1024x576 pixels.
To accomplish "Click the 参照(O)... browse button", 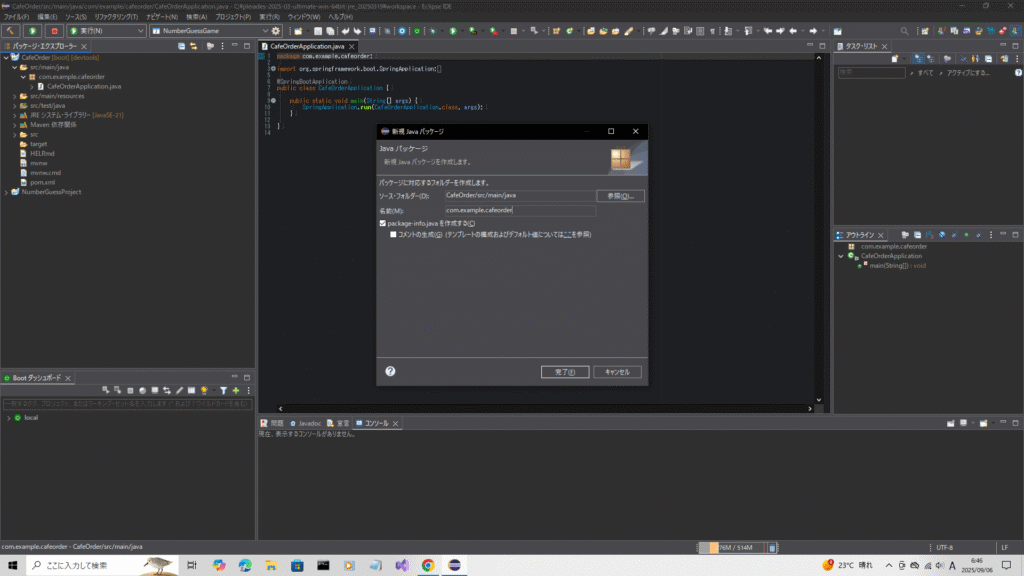I will tap(620, 196).
